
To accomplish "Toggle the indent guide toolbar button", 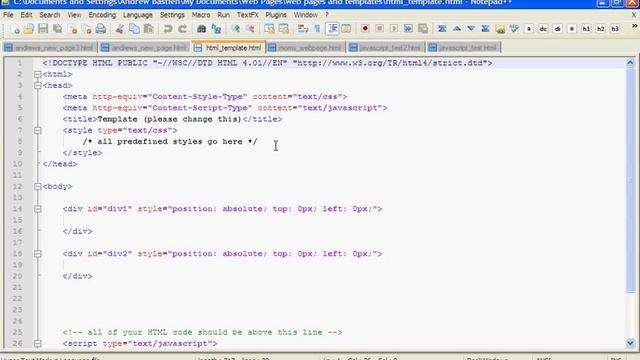I will 332,29.
